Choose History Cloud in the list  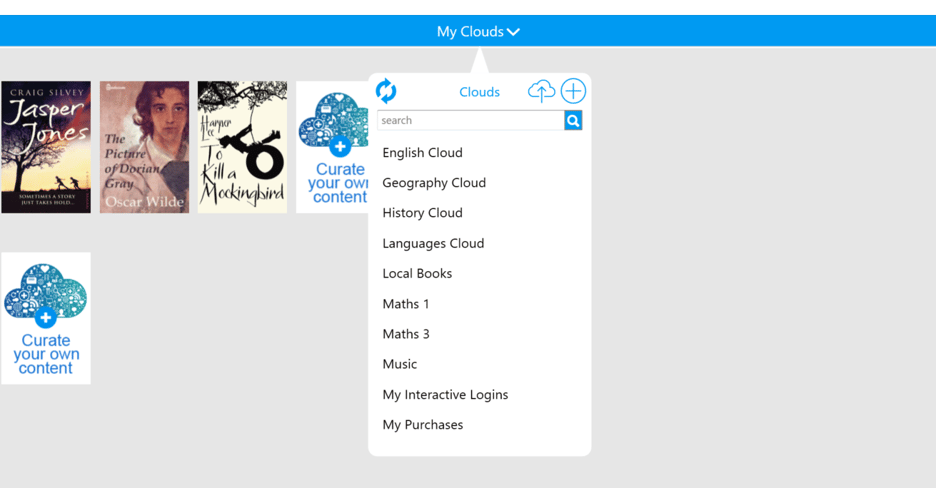coord(422,213)
